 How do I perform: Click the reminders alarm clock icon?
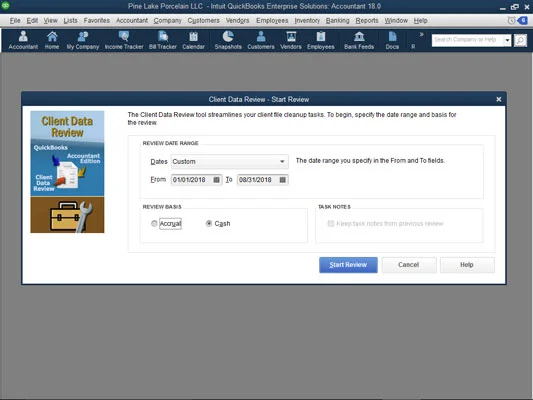[511, 20]
